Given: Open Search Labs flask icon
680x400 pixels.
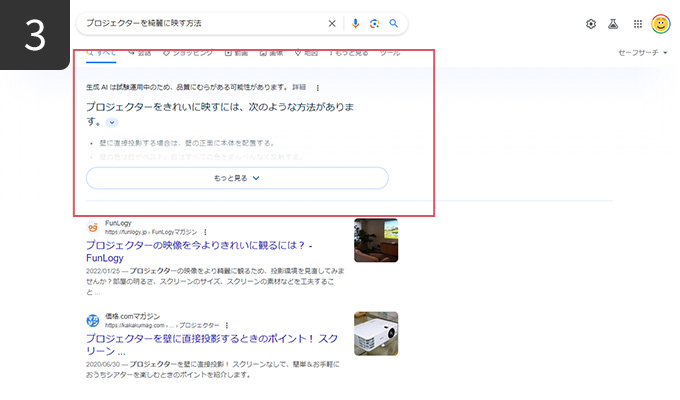Looking at the screenshot, I should click(614, 24).
